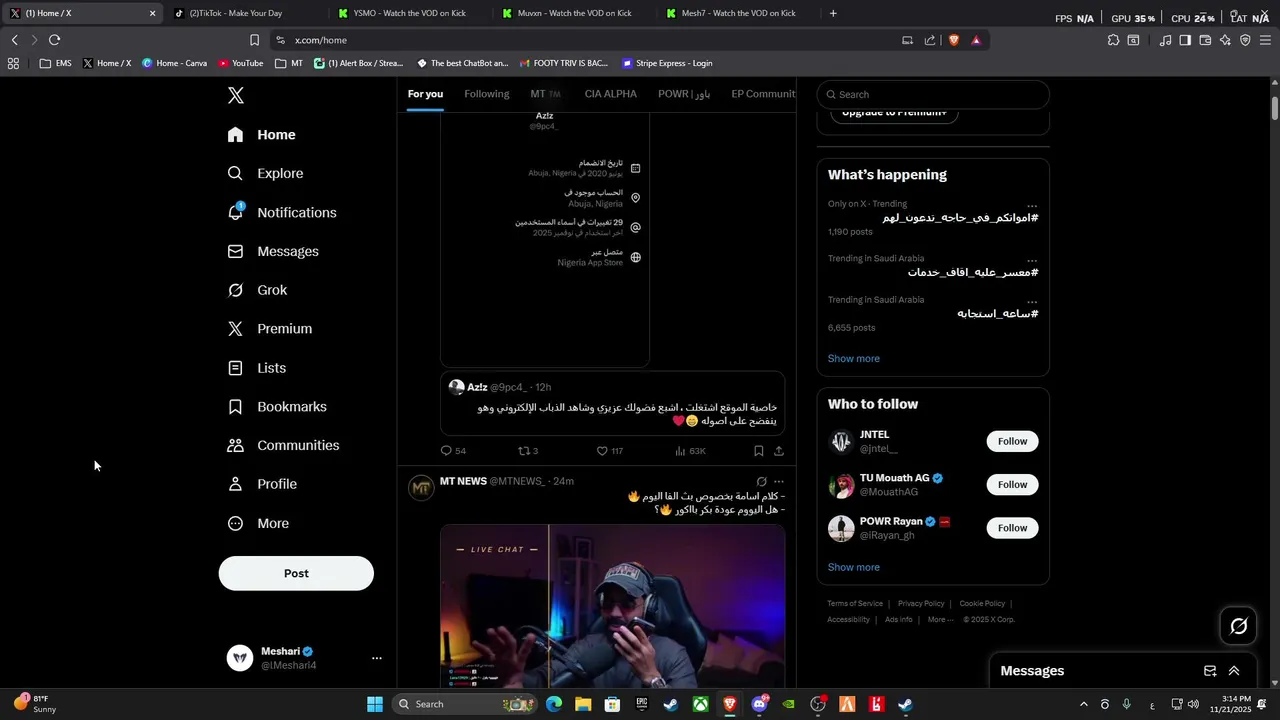
Task: Open Bookmarks in the sidebar
Action: (x=277, y=407)
